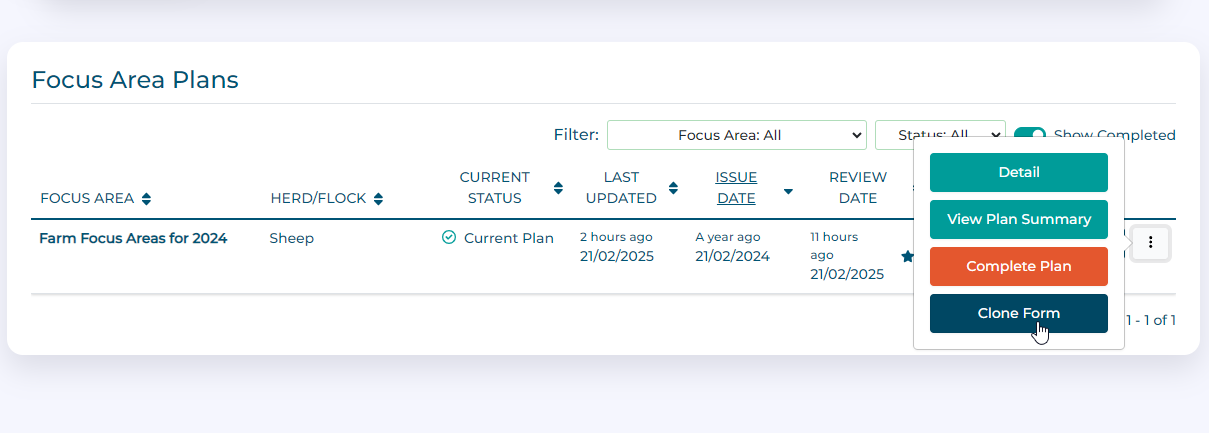Click the Review Date column header
The image size is (1209, 433).
click(x=857, y=188)
